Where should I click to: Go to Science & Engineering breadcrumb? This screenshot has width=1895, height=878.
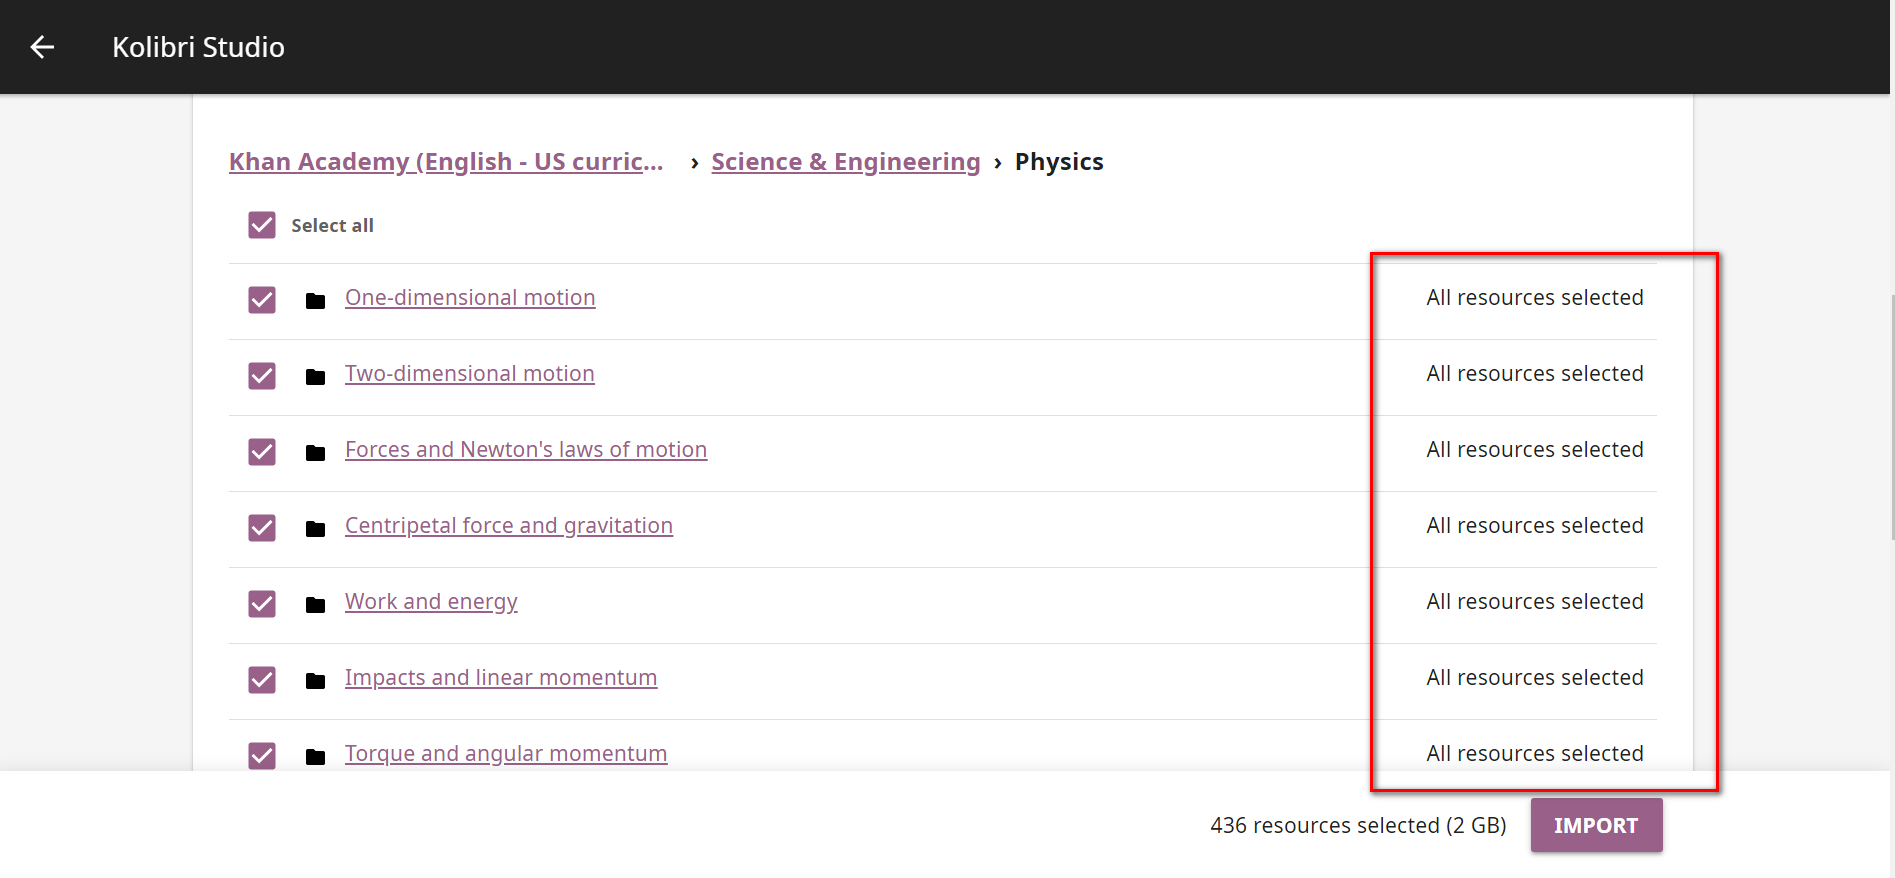pos(845,162)
